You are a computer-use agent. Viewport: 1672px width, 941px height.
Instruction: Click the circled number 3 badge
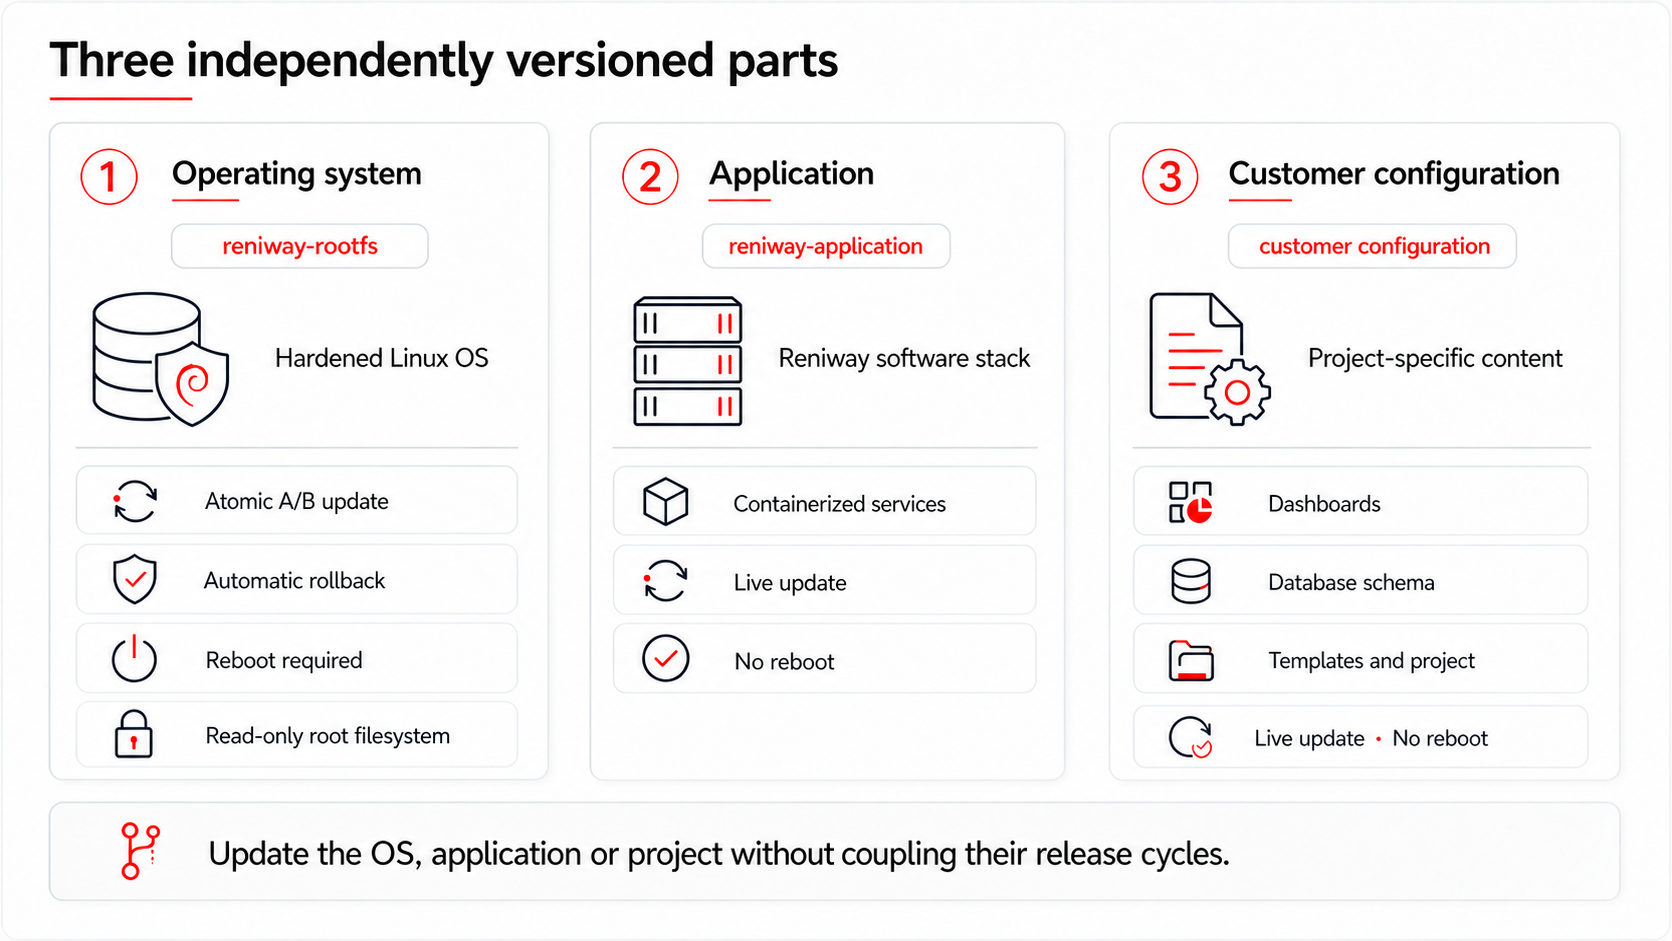click(x=1170, y=177)
